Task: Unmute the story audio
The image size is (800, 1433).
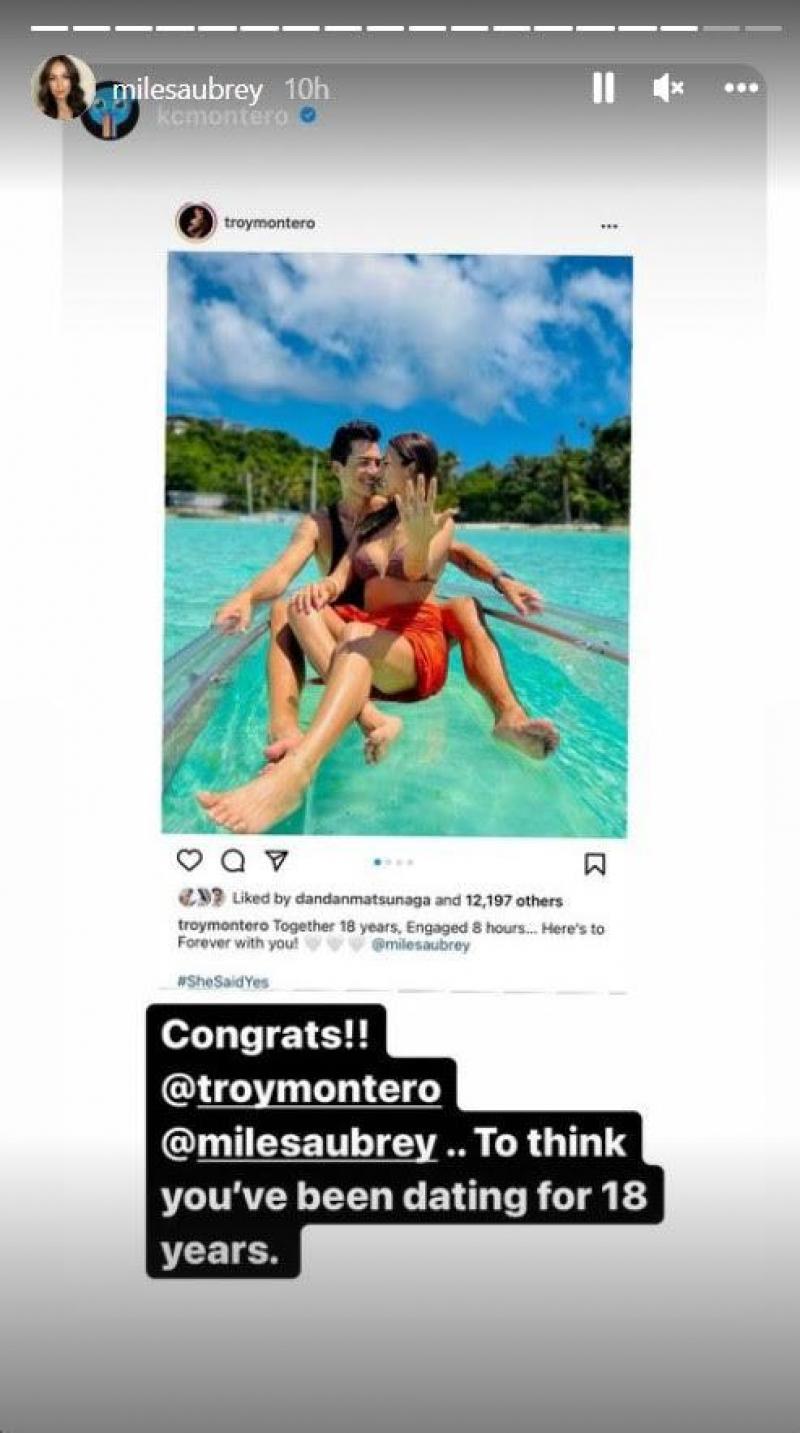Action: (x=668, y=89)
